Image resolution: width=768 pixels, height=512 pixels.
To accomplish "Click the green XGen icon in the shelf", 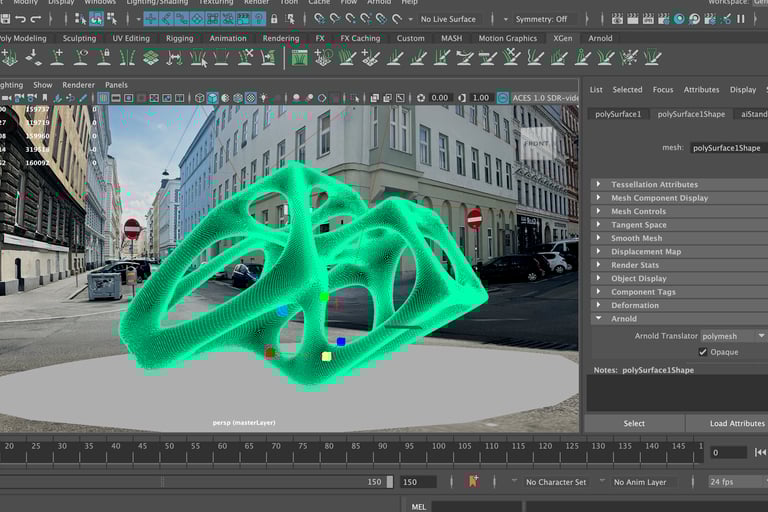I will [x=299, y=58].
